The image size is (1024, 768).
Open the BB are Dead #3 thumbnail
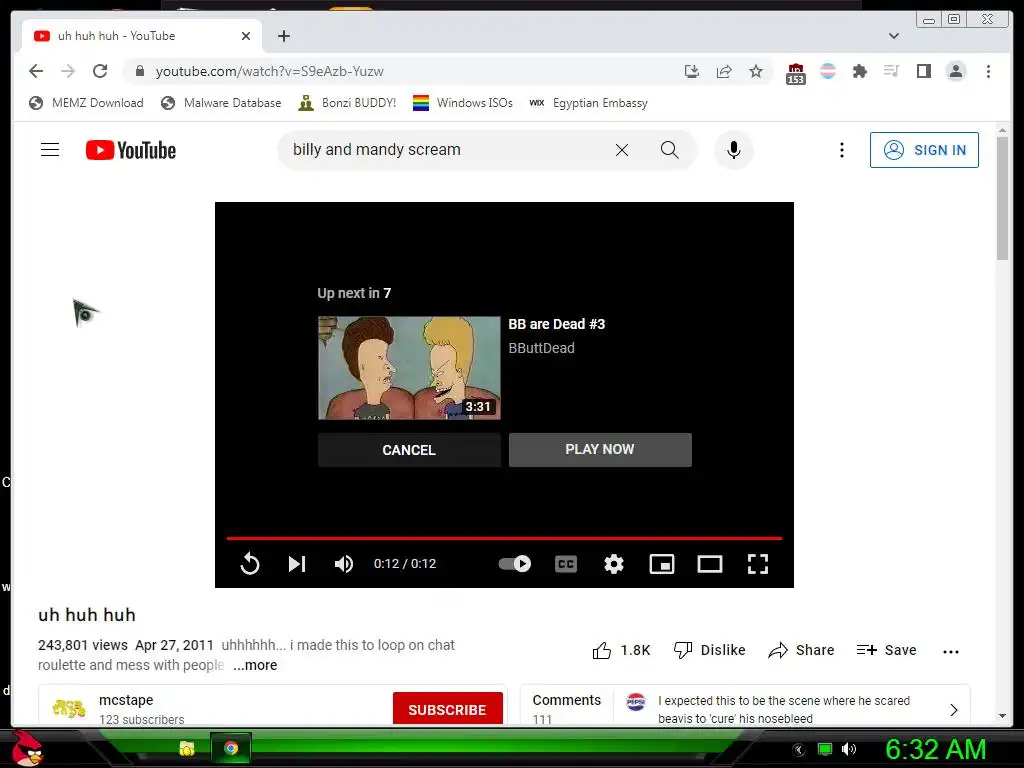pos(409,368)
